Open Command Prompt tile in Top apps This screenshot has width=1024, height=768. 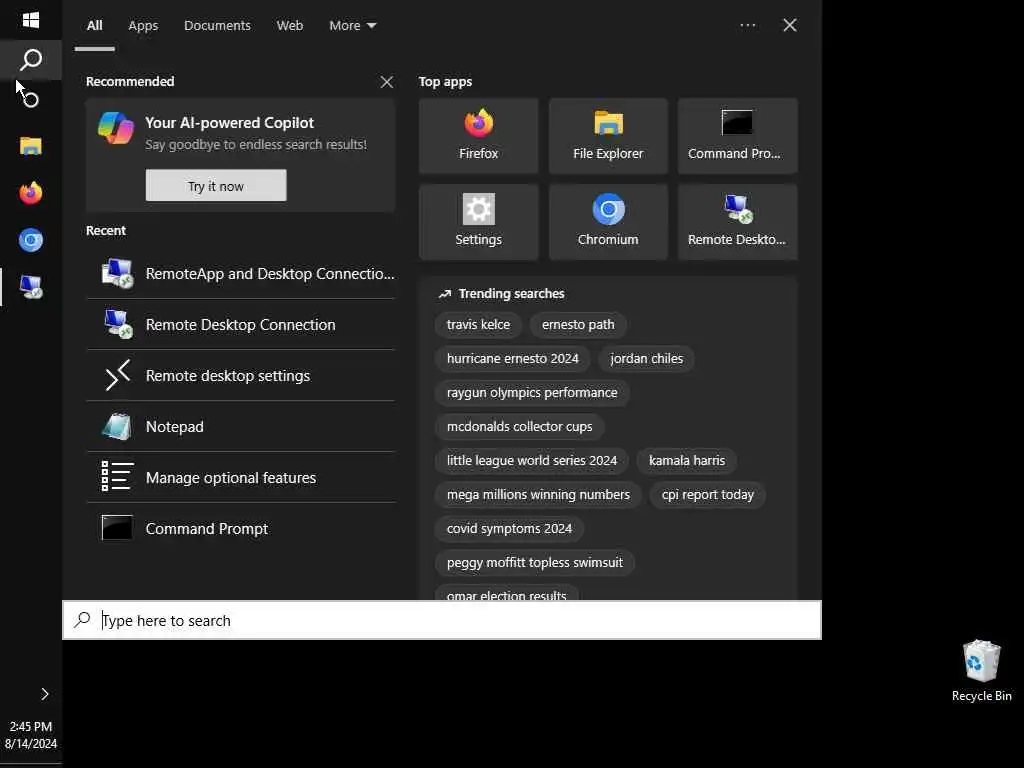pyautogui.click(x=737, y=136)
